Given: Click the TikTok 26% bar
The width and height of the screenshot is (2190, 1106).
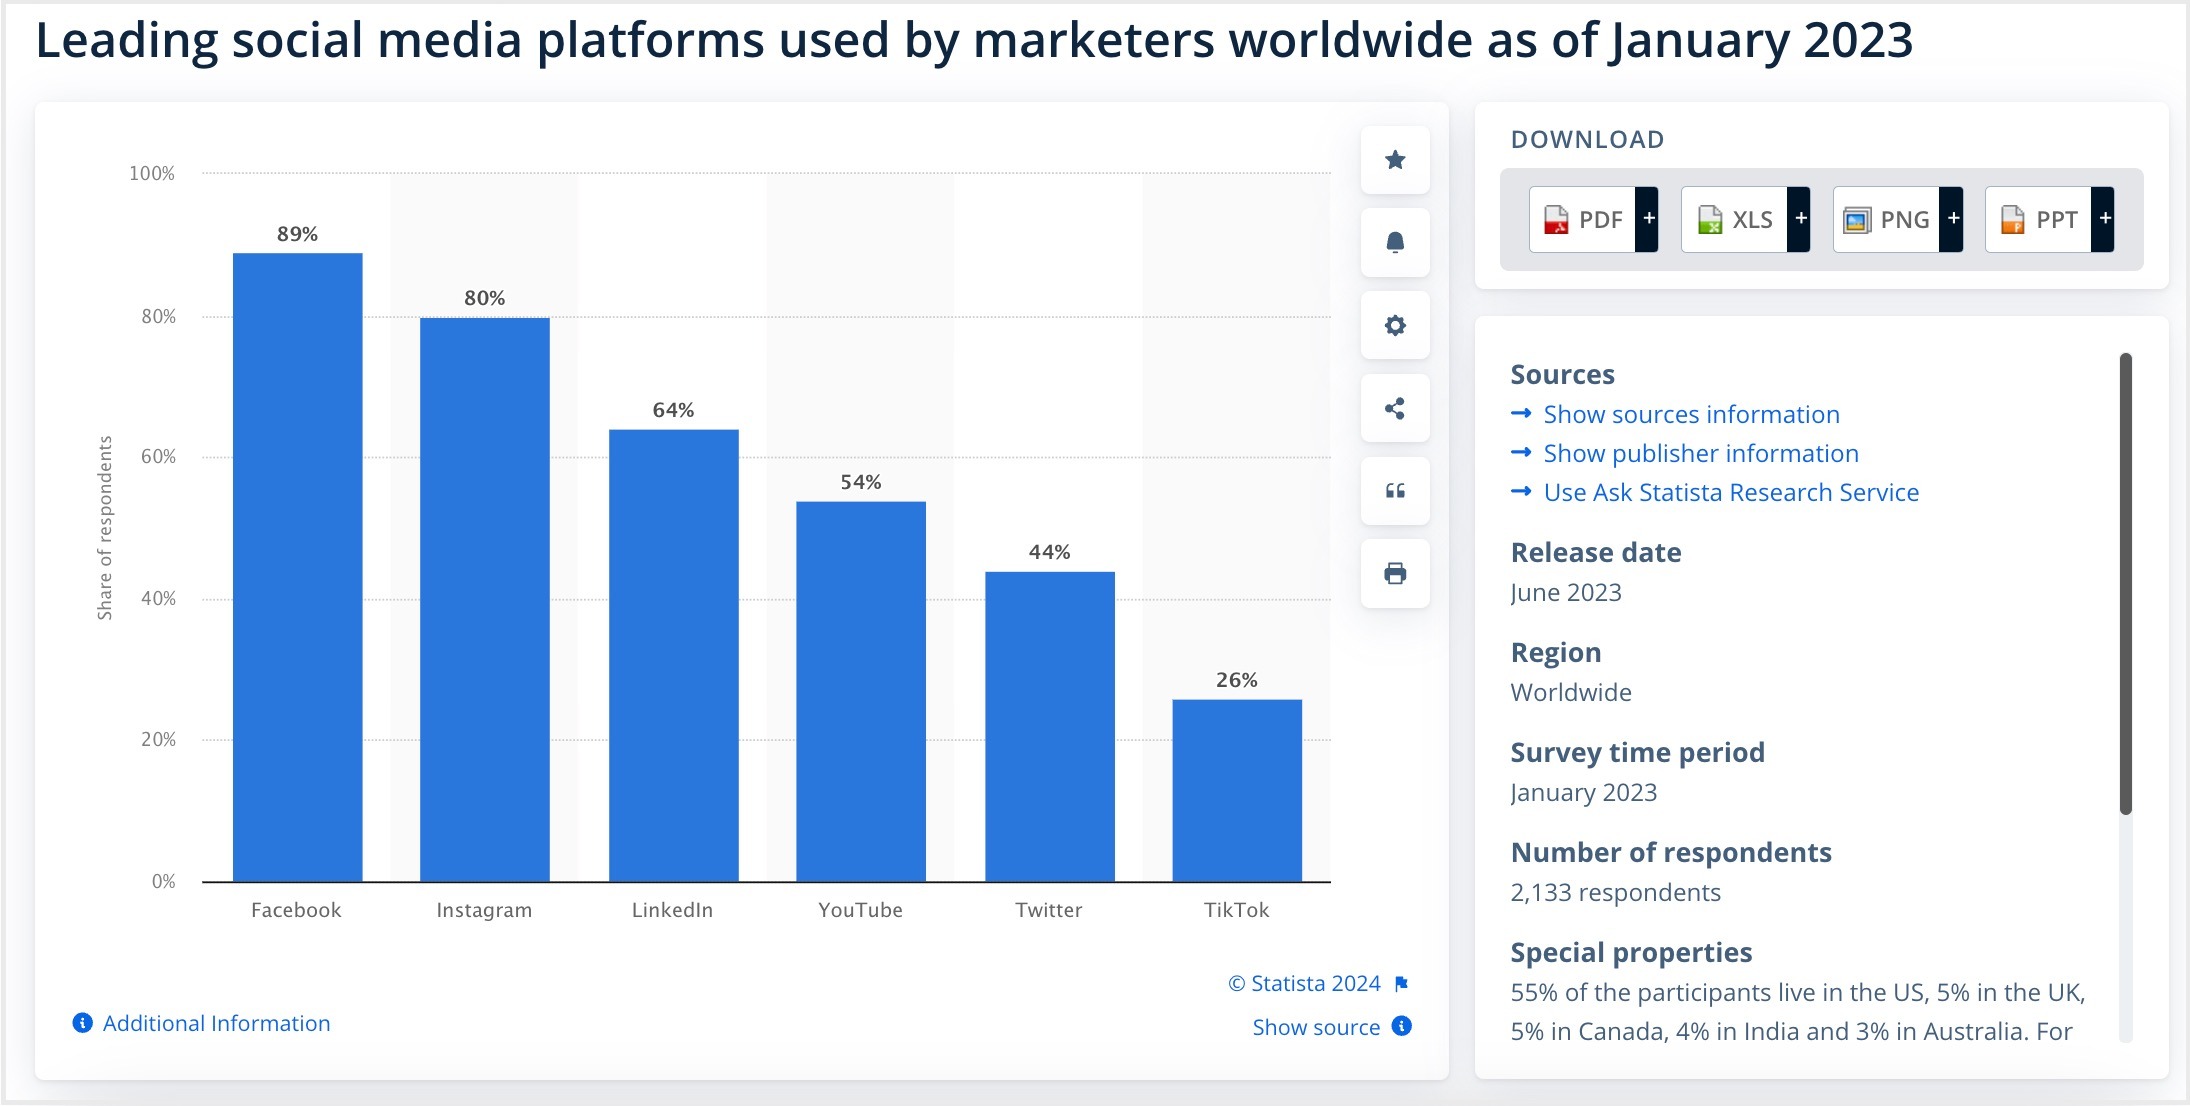Looking at the screenshot, I should point(1237,791).
